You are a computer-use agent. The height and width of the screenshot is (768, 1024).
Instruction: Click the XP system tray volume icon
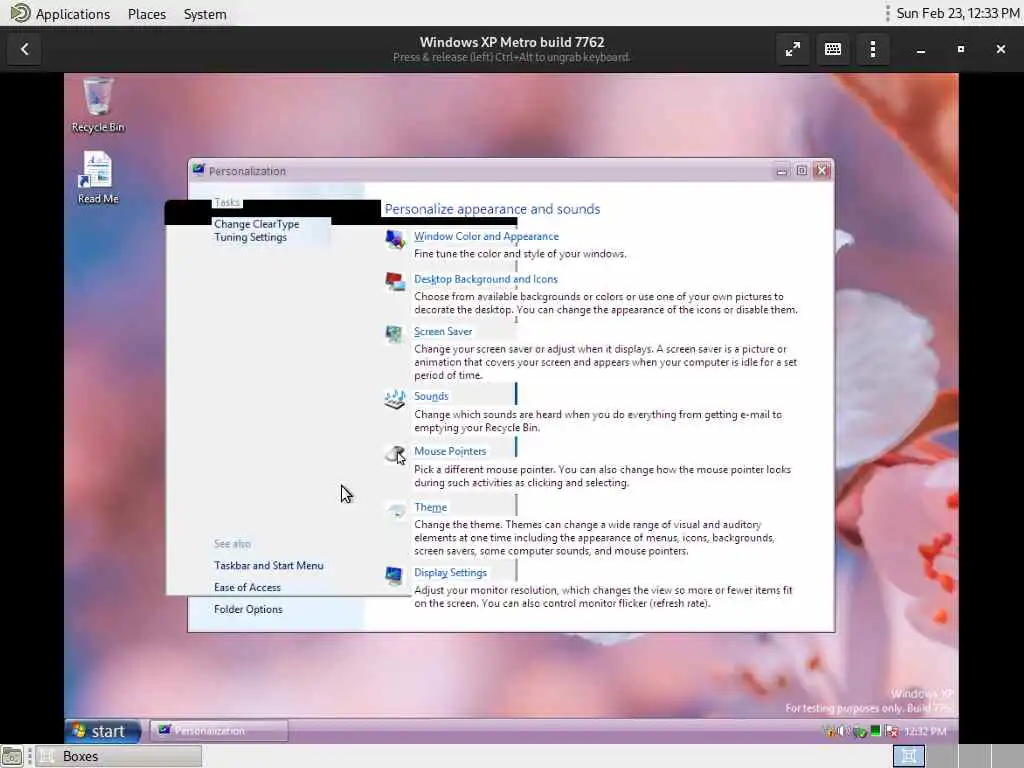point(842,731)
